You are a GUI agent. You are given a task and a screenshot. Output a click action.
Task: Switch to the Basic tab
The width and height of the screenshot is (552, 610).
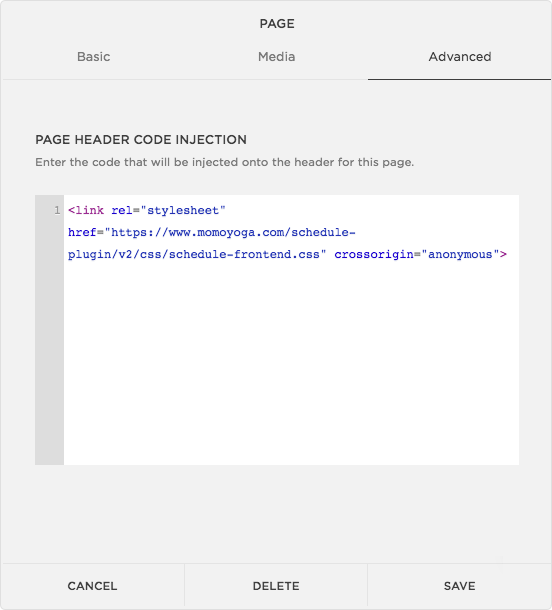[93, 57]
